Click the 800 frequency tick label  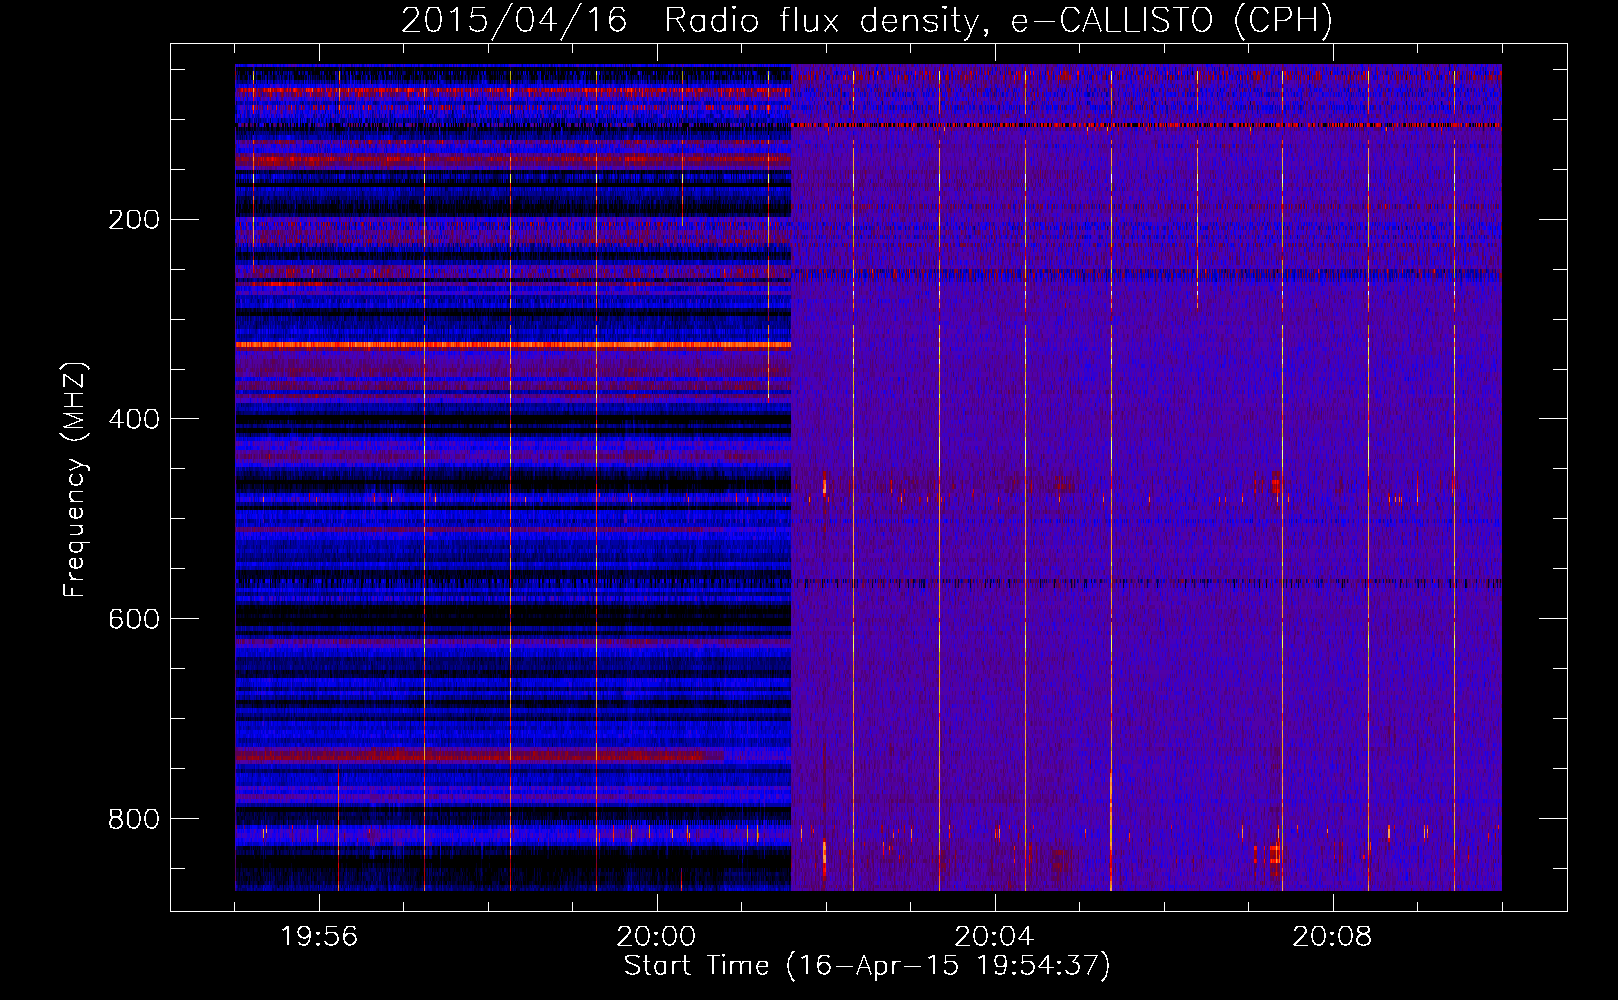[134, 819]
